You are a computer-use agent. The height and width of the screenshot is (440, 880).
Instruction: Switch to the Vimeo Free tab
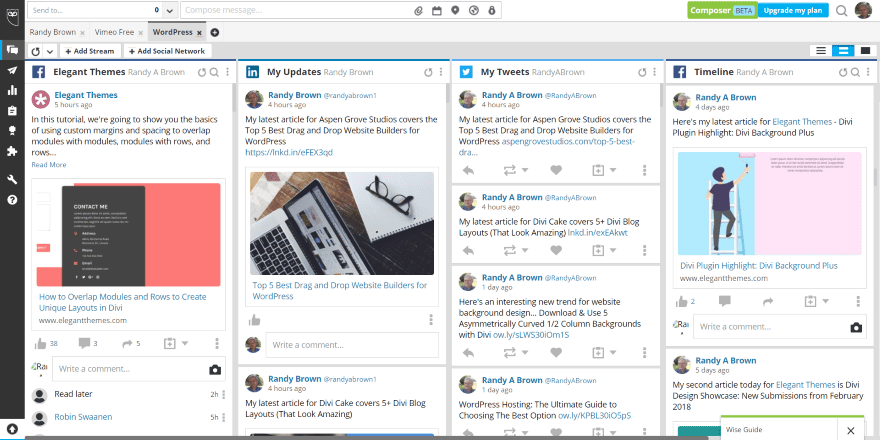pyautogui.click(x=114, y=33)
